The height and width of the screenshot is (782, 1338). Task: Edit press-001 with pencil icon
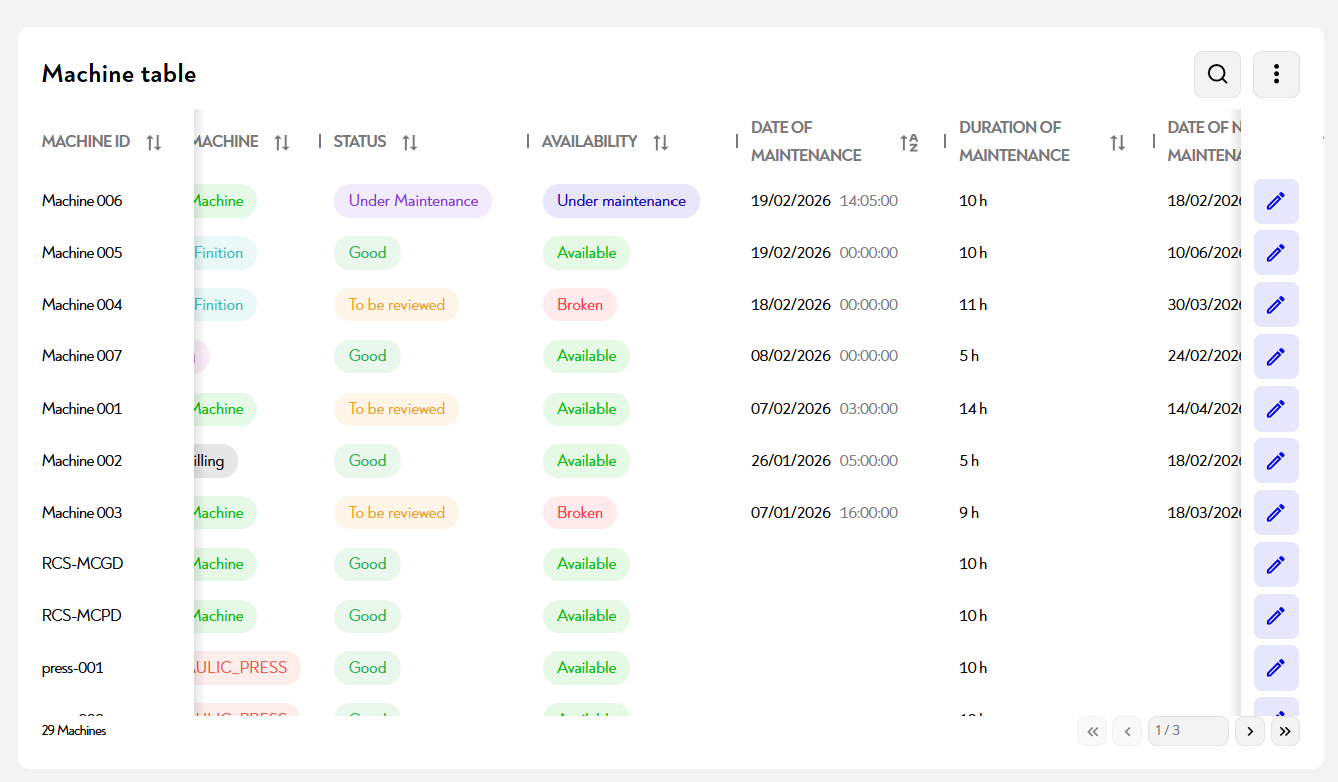point(1276,668)
